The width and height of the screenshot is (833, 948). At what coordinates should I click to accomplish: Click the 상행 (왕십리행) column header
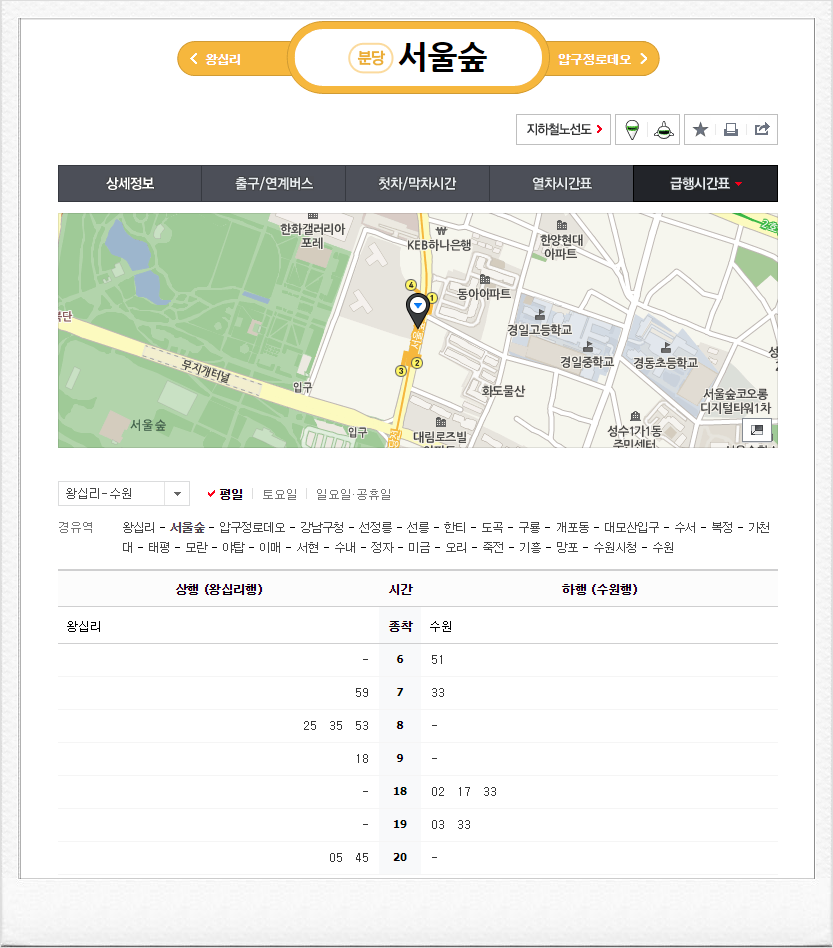pyautogui.click(x=219, y=589)
